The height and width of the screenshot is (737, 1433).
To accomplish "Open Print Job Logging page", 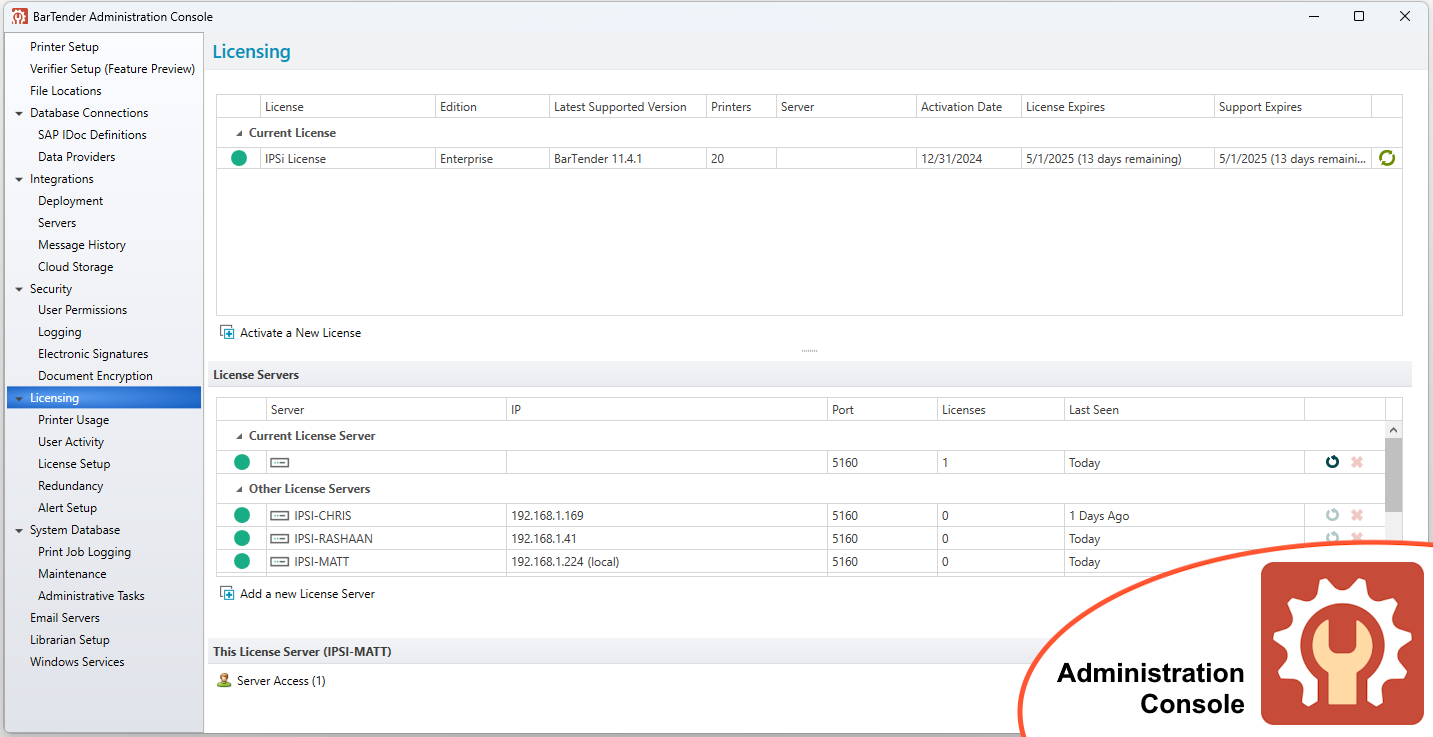I will (84, 552).
